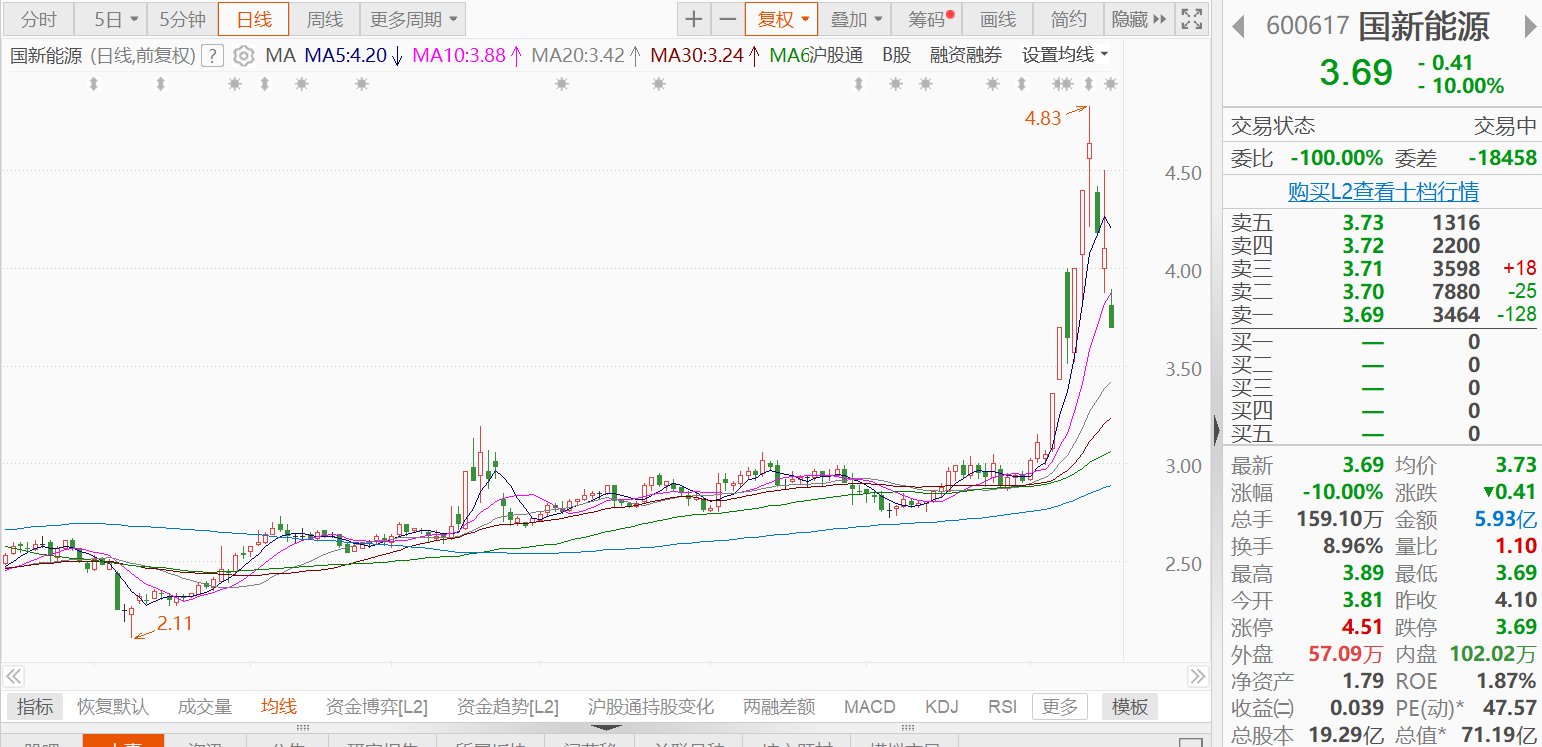This screenshot has width=1542, height=747.
Task: Go to next stock with right arrow
Action: (x=1526, y=27)
